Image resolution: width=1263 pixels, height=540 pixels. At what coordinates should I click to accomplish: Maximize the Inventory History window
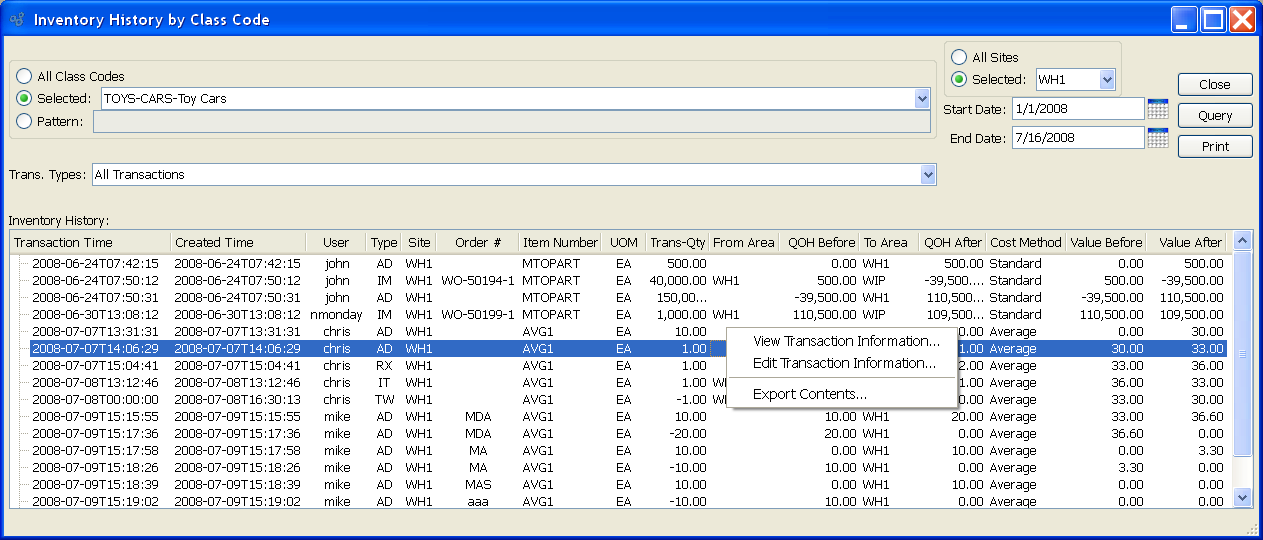[1213, 20]
